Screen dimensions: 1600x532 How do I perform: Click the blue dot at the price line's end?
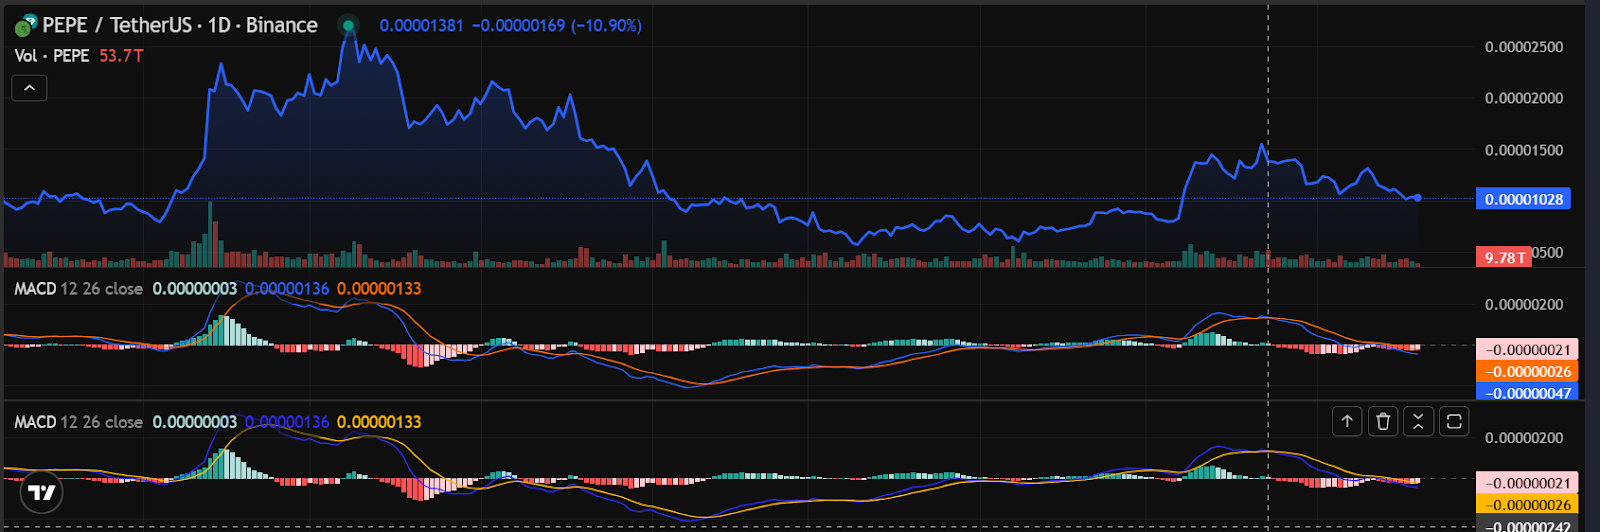1418,198
